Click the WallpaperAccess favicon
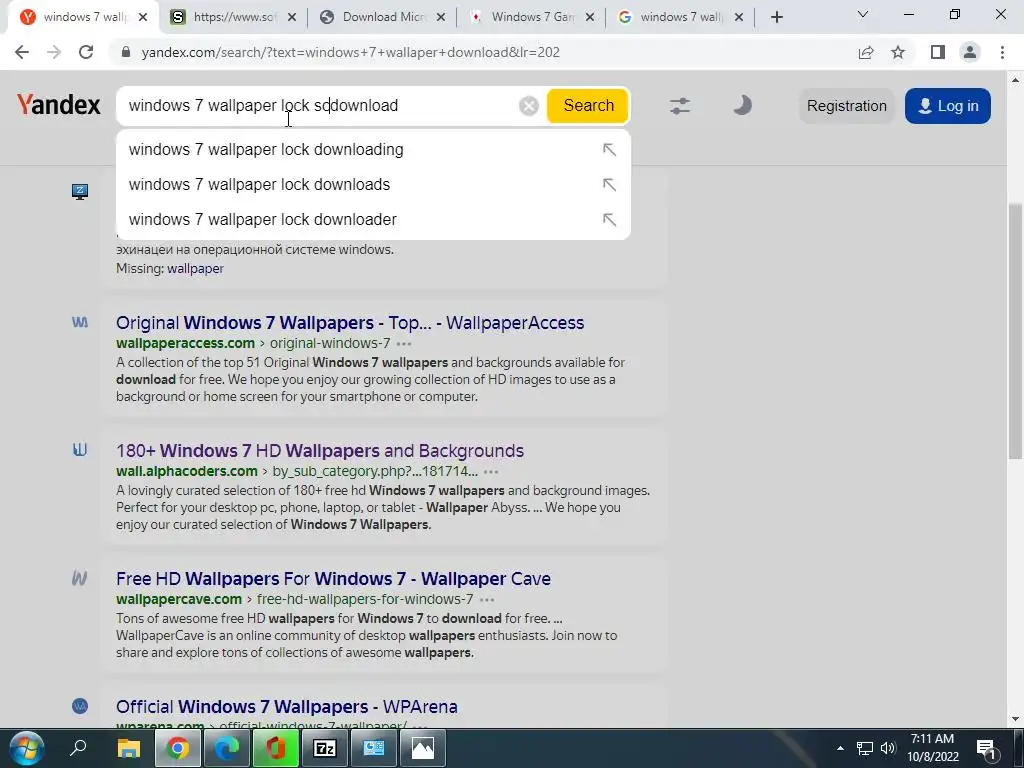The width and height of the screenshot is (1024, 768). [x=80, y=322]
